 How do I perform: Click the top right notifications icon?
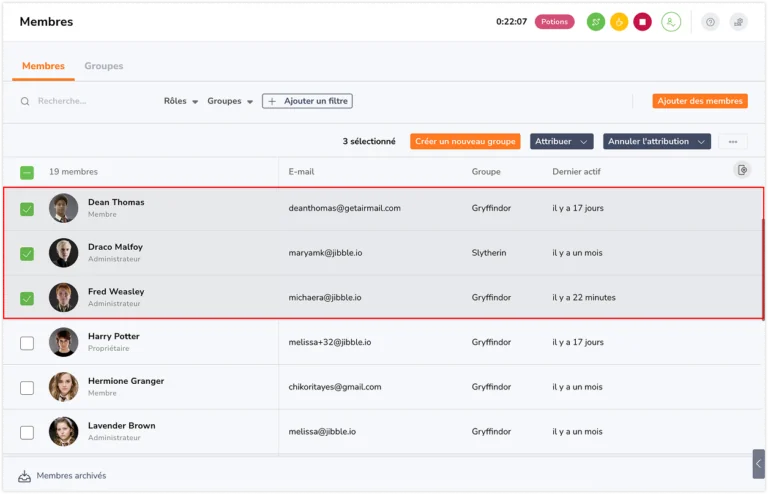pyautogui.click(x=738, y=22)
